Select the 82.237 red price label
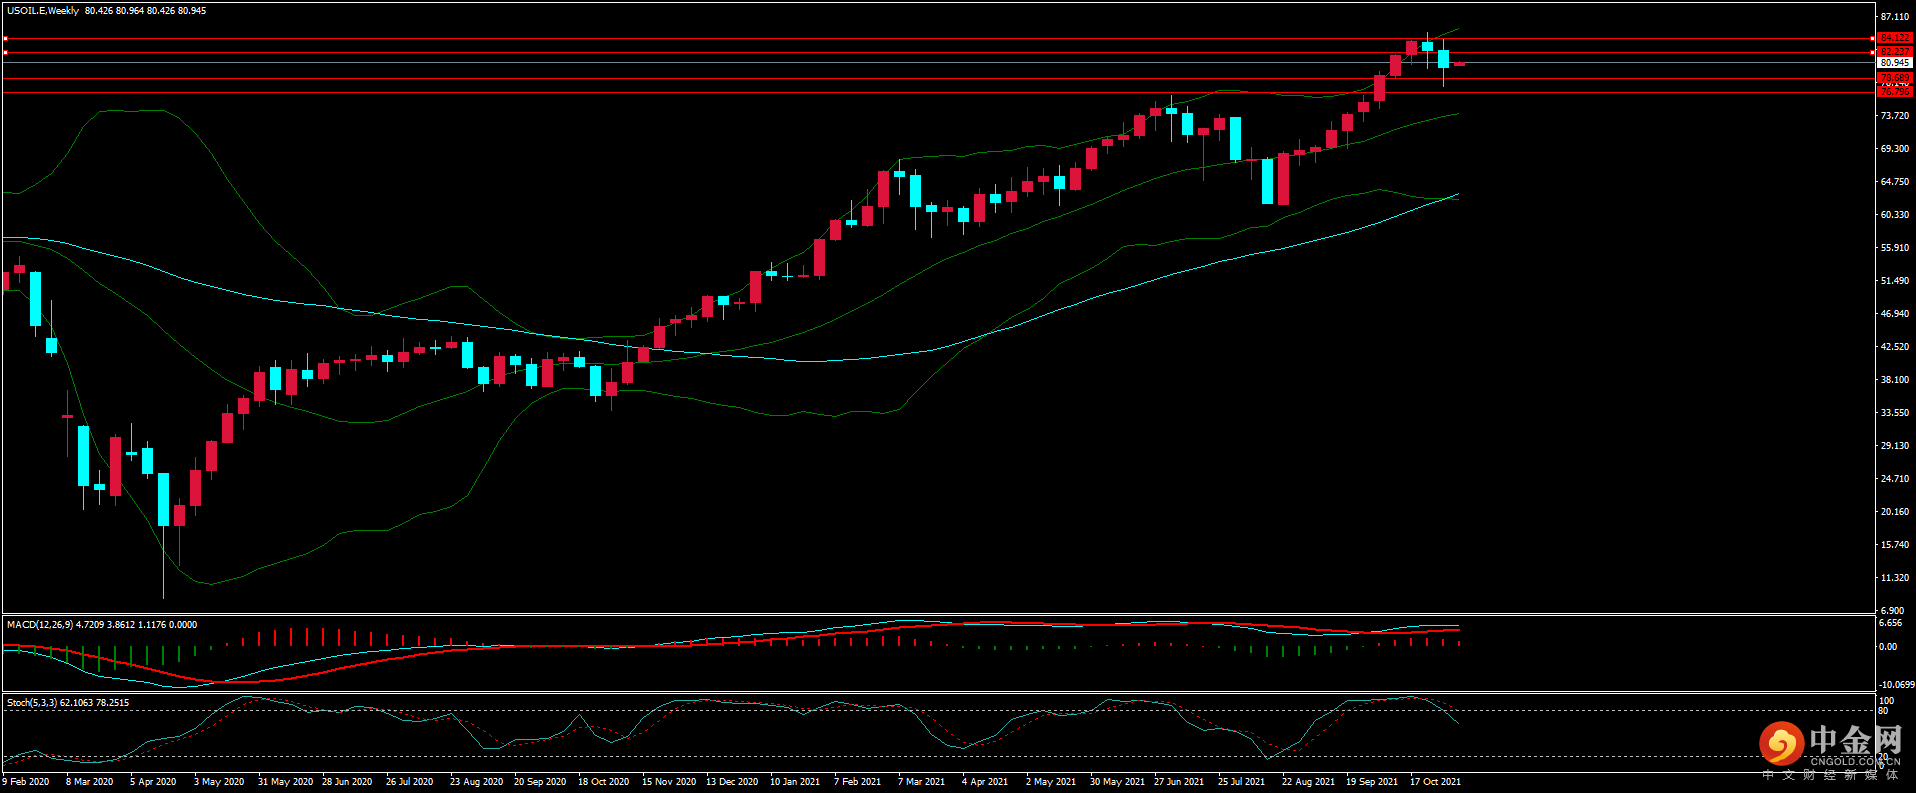The width and height of the screenshot is (1916, 793). (1894, 51)
